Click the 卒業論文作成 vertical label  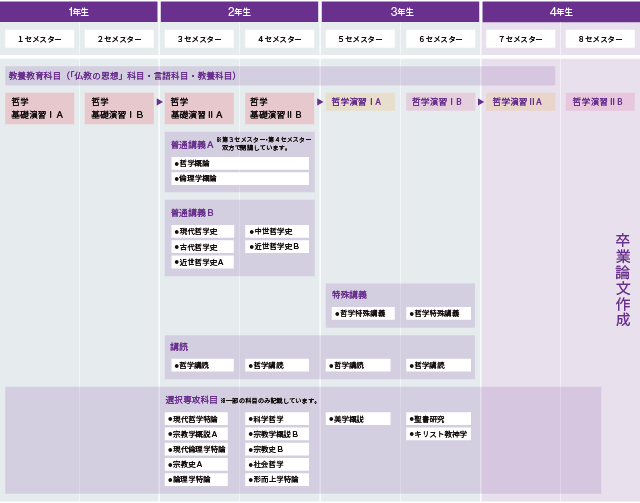(x=623, y=280)
